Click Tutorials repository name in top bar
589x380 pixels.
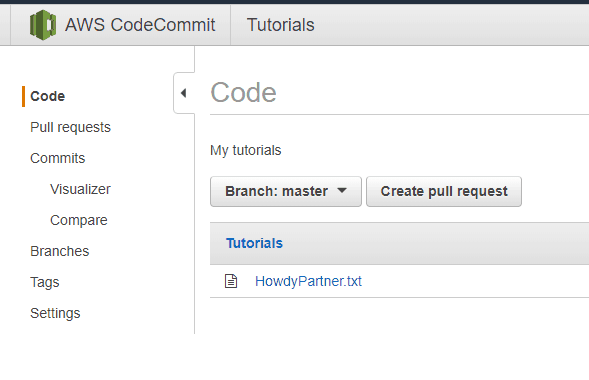pos(281,25)
